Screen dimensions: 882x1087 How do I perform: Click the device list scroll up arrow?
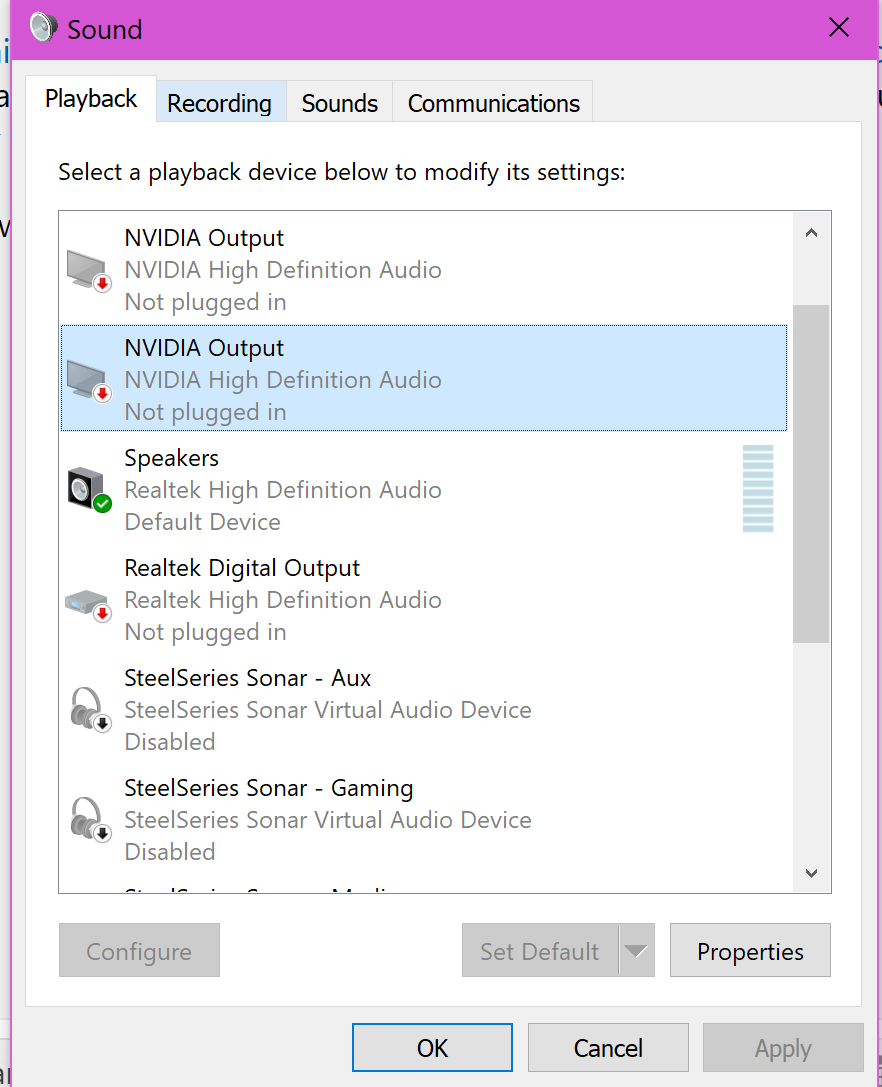(x=811, y=233)
